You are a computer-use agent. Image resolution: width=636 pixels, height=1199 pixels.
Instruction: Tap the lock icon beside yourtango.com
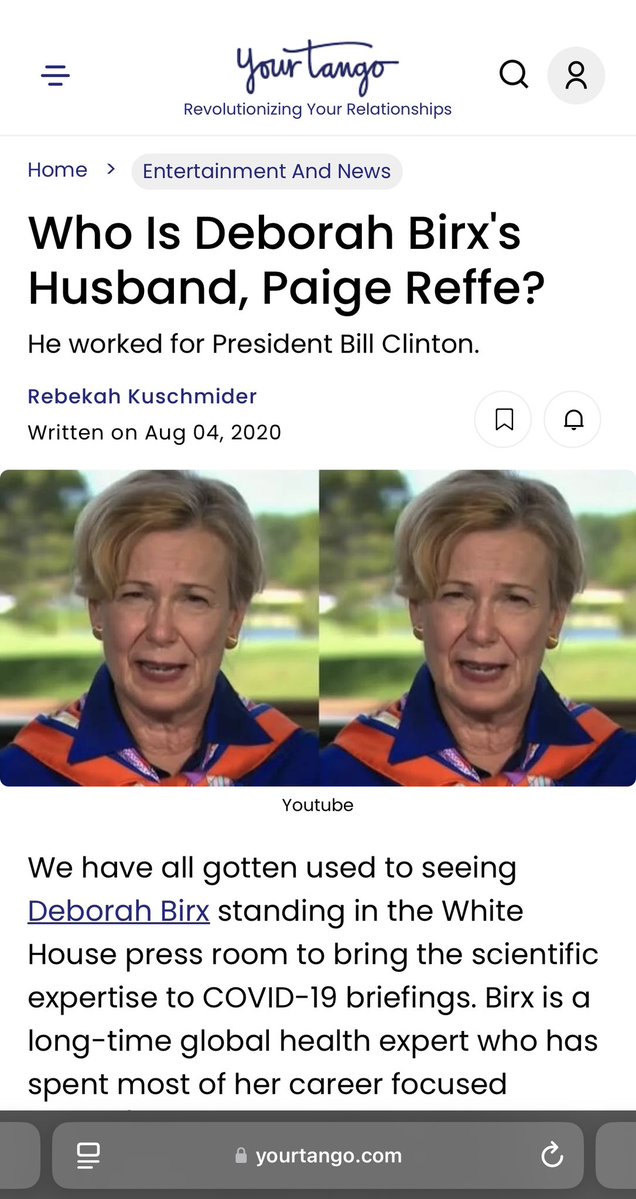coord(242,1155)
